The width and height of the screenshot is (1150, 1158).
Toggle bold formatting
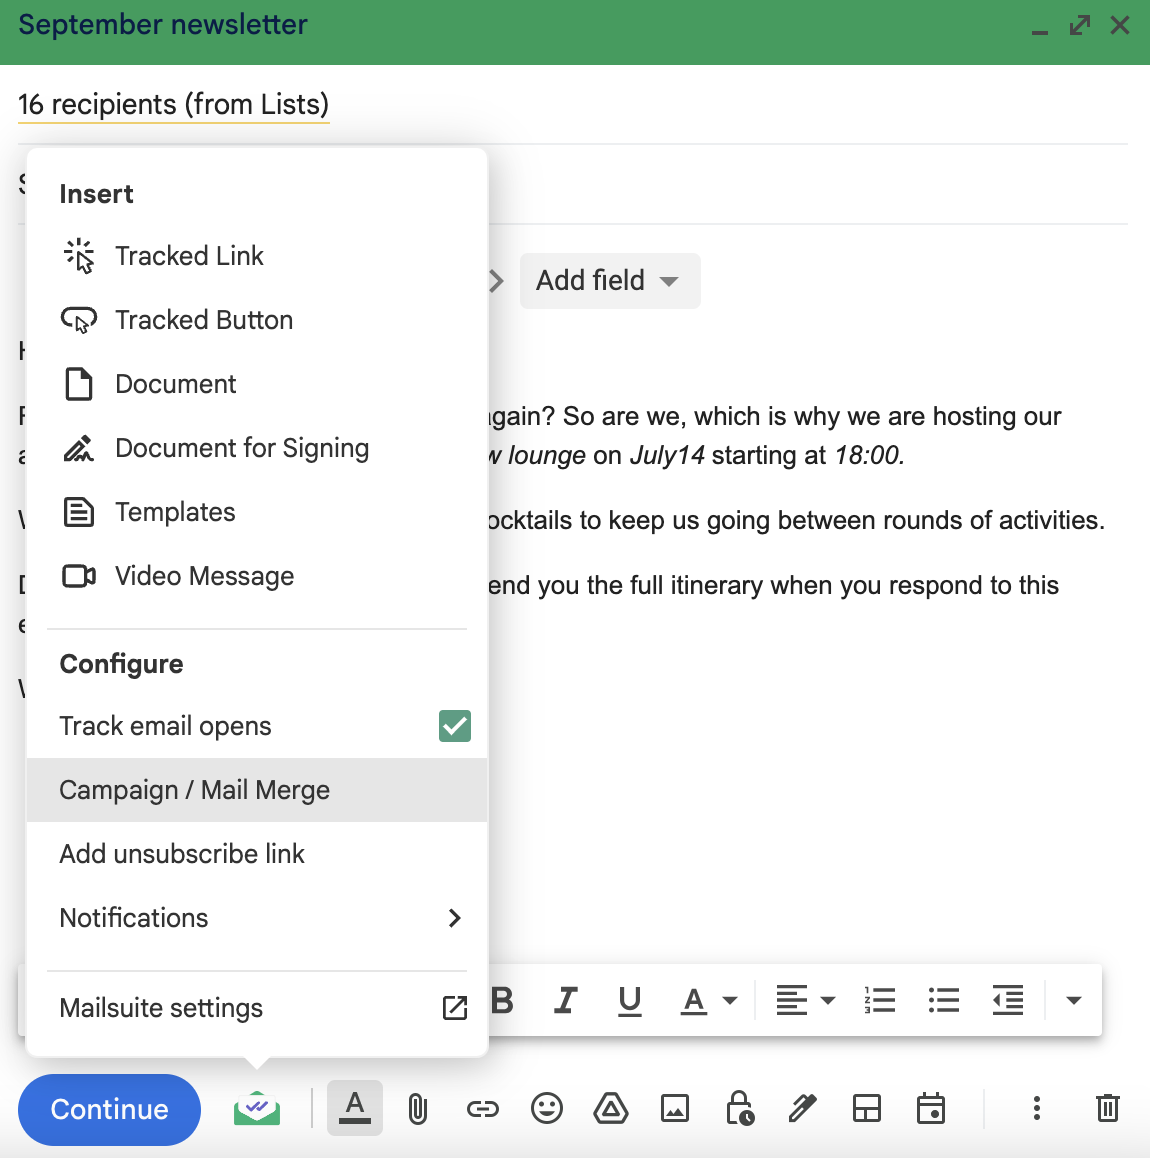(502, 1000)
